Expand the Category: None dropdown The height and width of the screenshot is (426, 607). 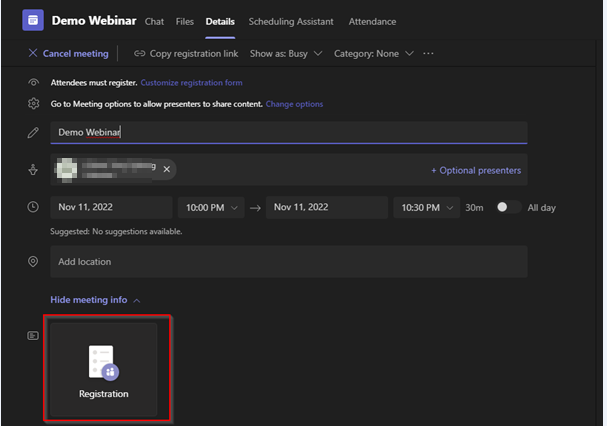[x=374, y=53]
